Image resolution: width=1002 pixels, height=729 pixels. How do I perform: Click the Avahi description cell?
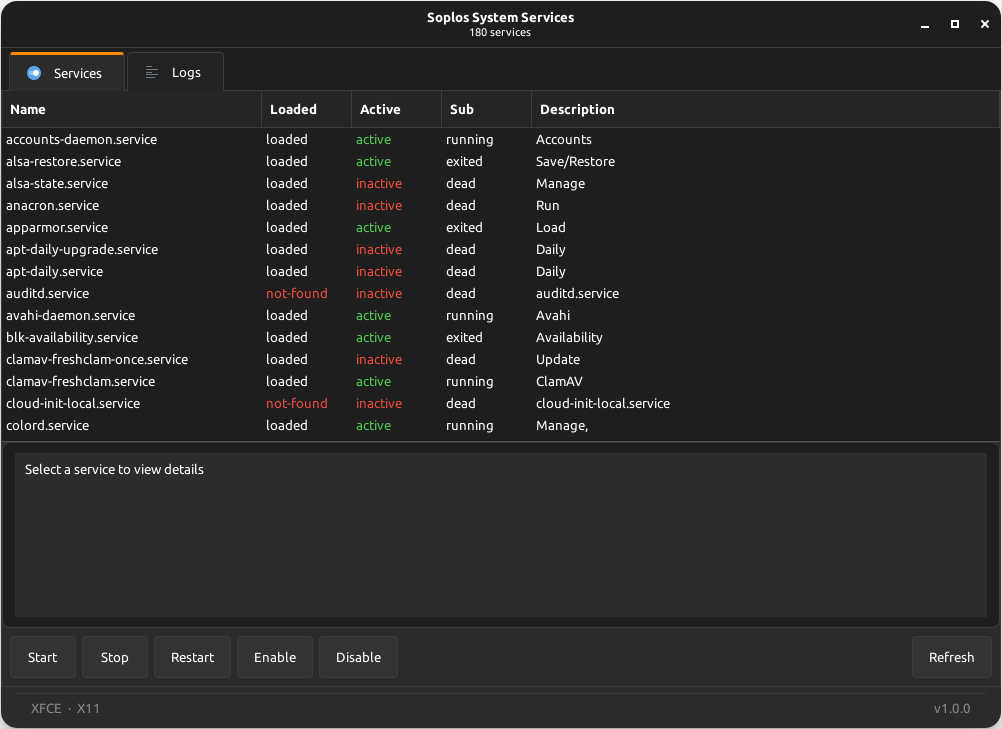coord(553,316)
